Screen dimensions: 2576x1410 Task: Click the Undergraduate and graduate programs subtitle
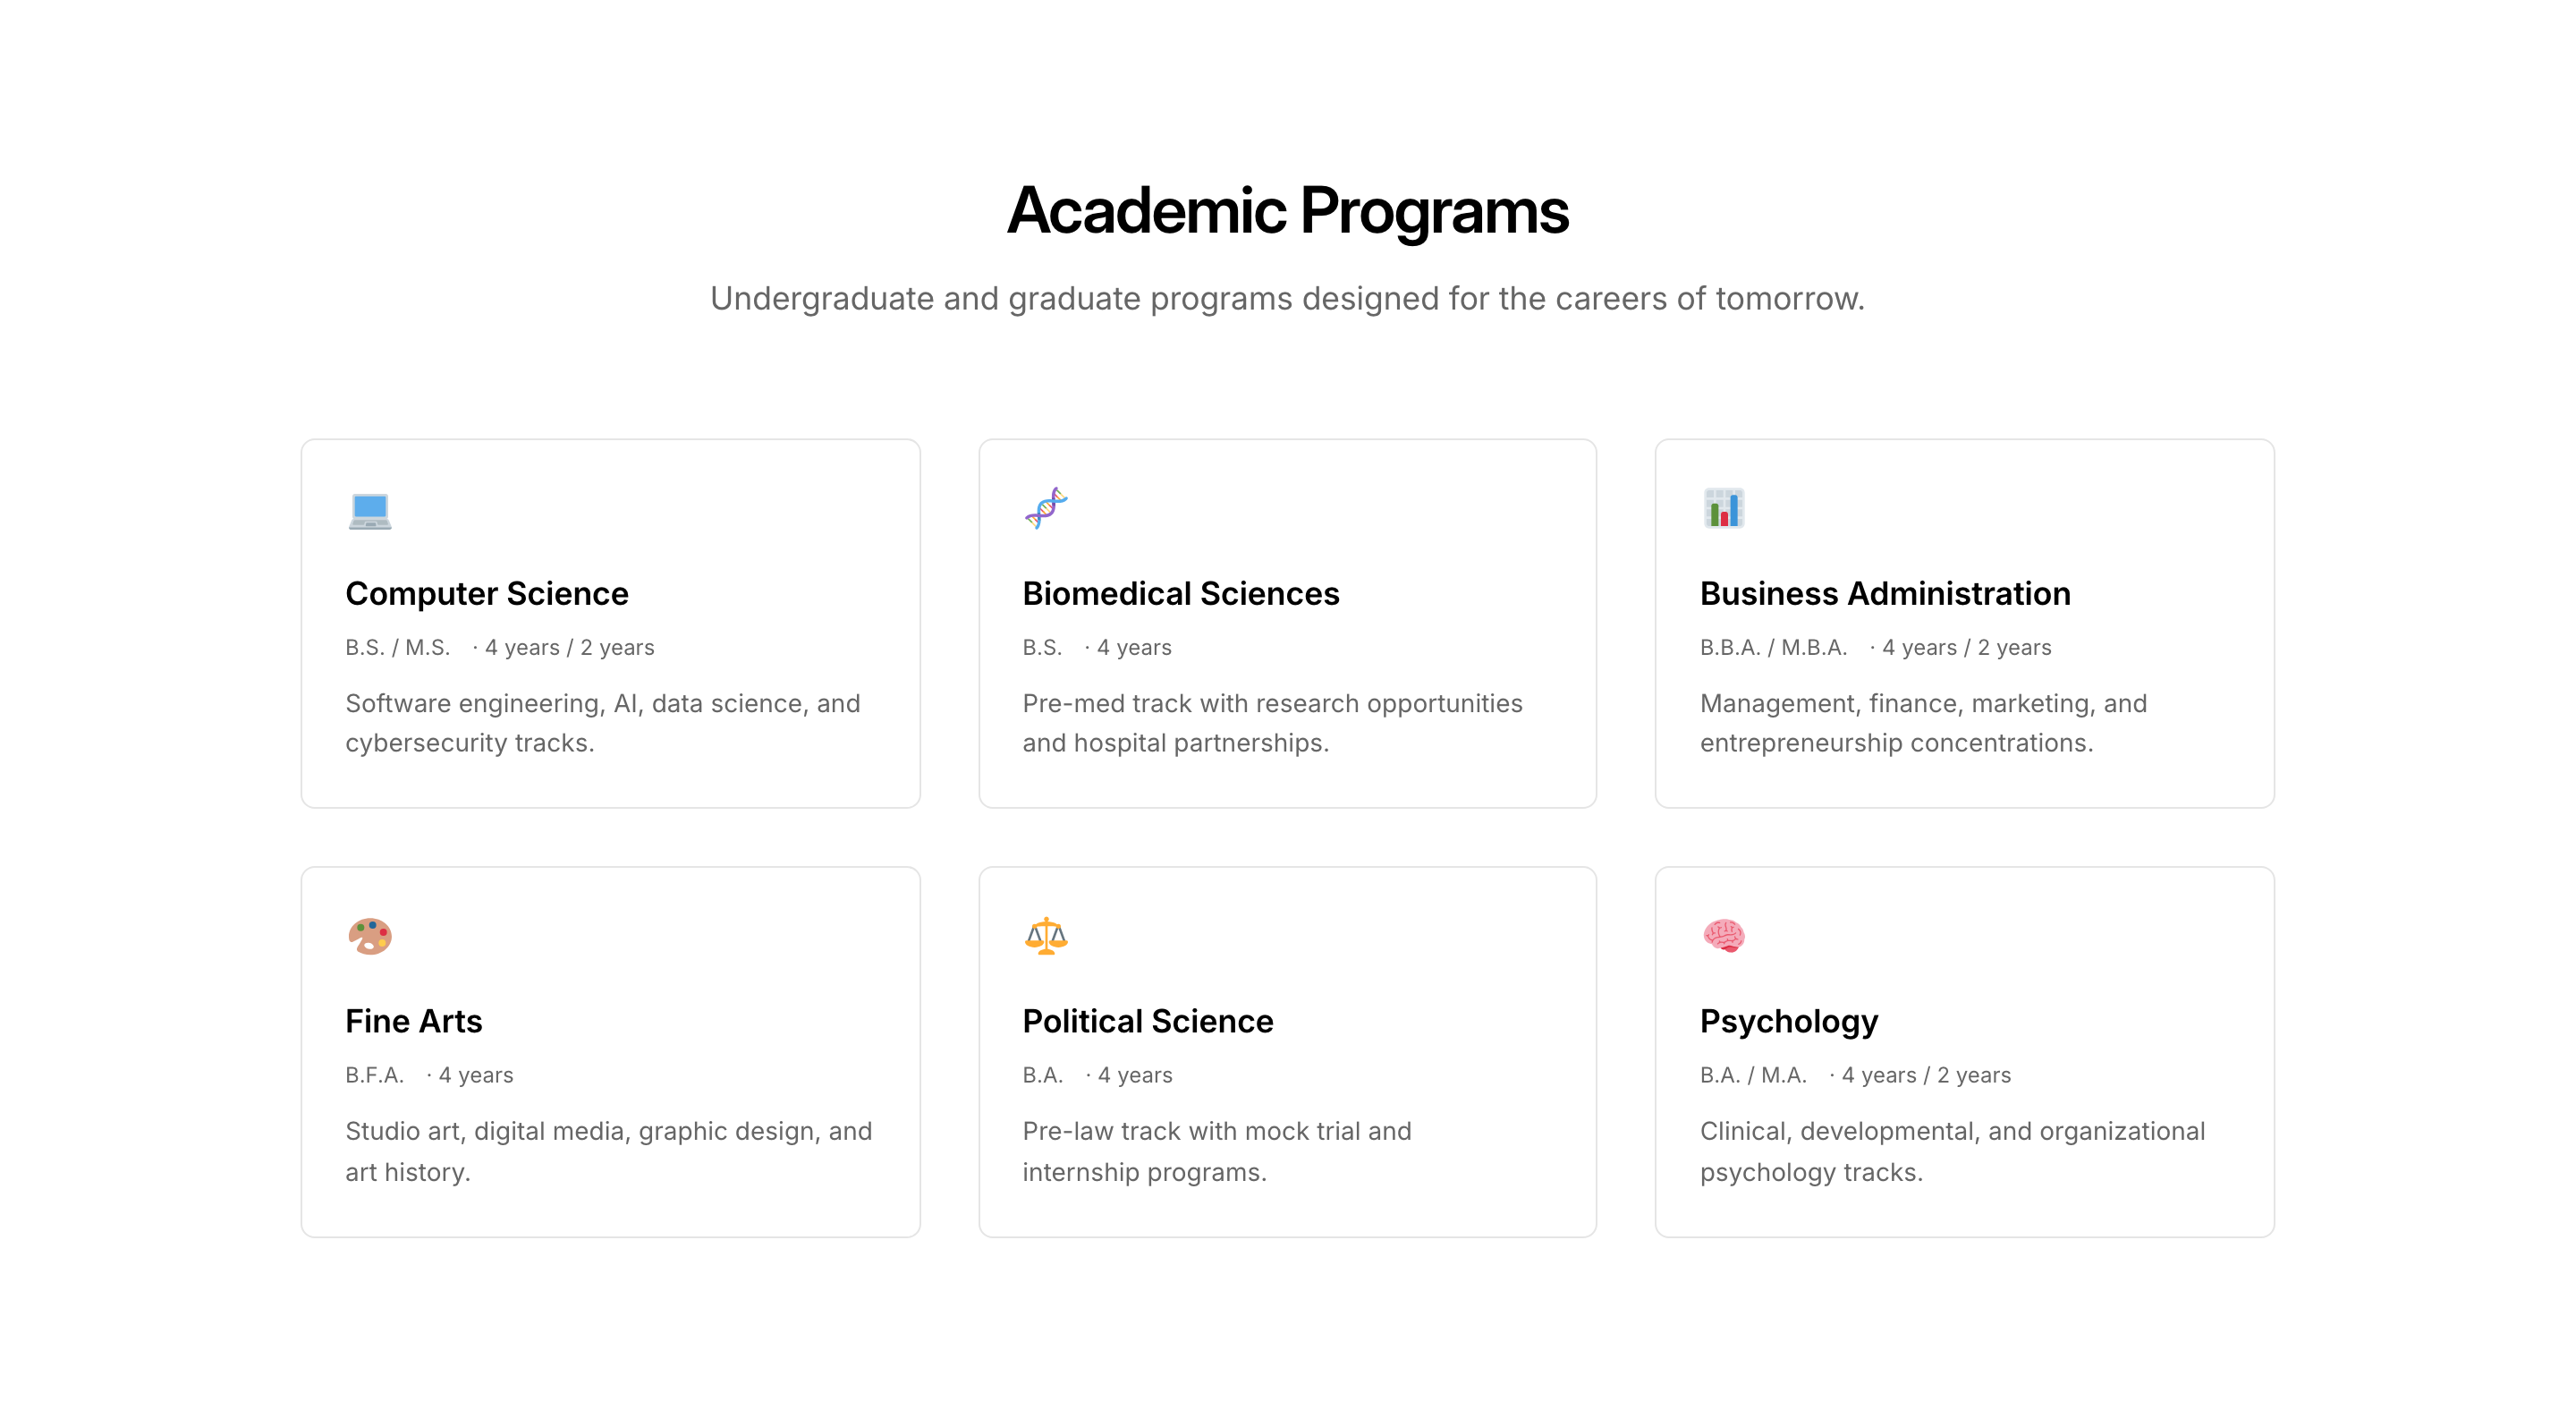pyautogui.click(x=1287, y=298)
